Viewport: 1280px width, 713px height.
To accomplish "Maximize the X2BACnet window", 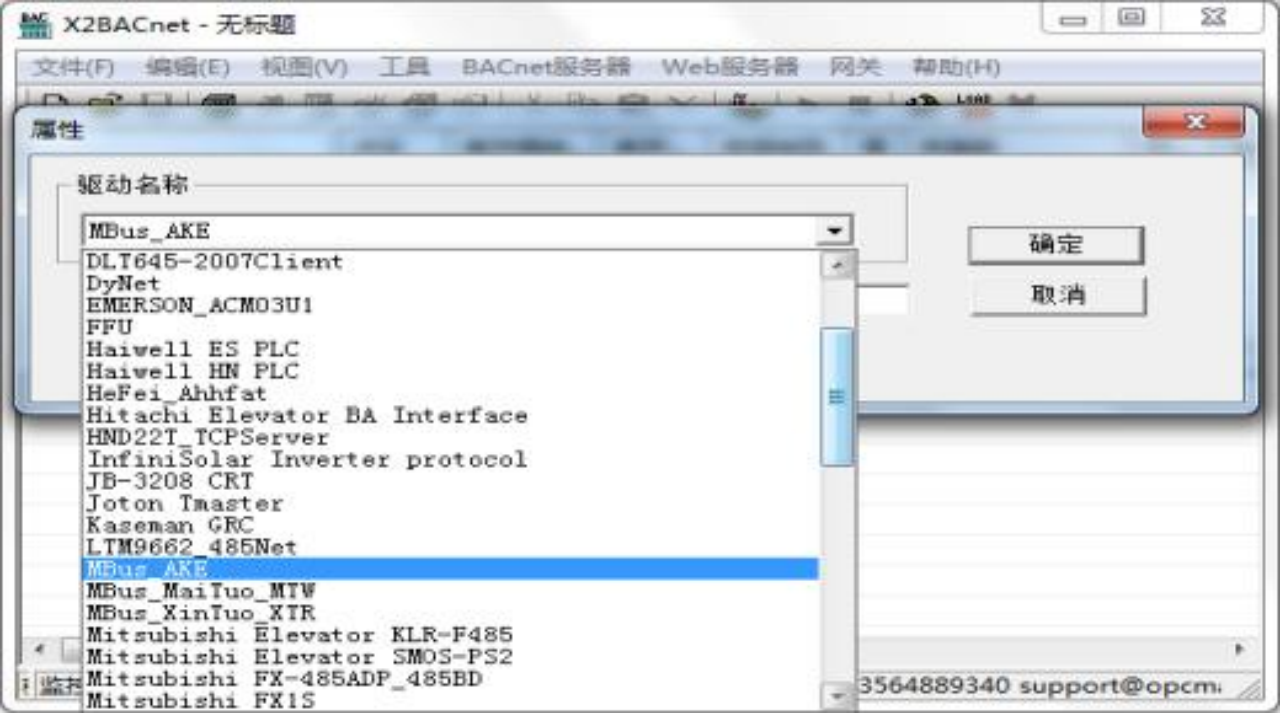I will coord(1132,17).
